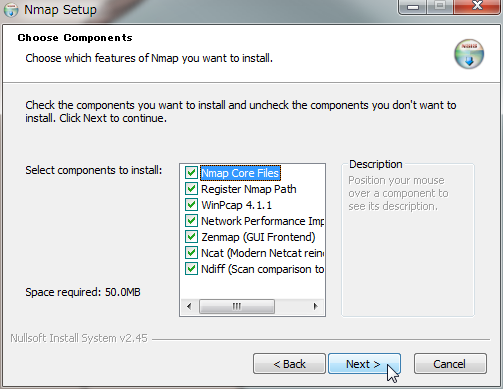
Task: Toggle the Register Nmap Path checkbox
Action: click(191, 189)
